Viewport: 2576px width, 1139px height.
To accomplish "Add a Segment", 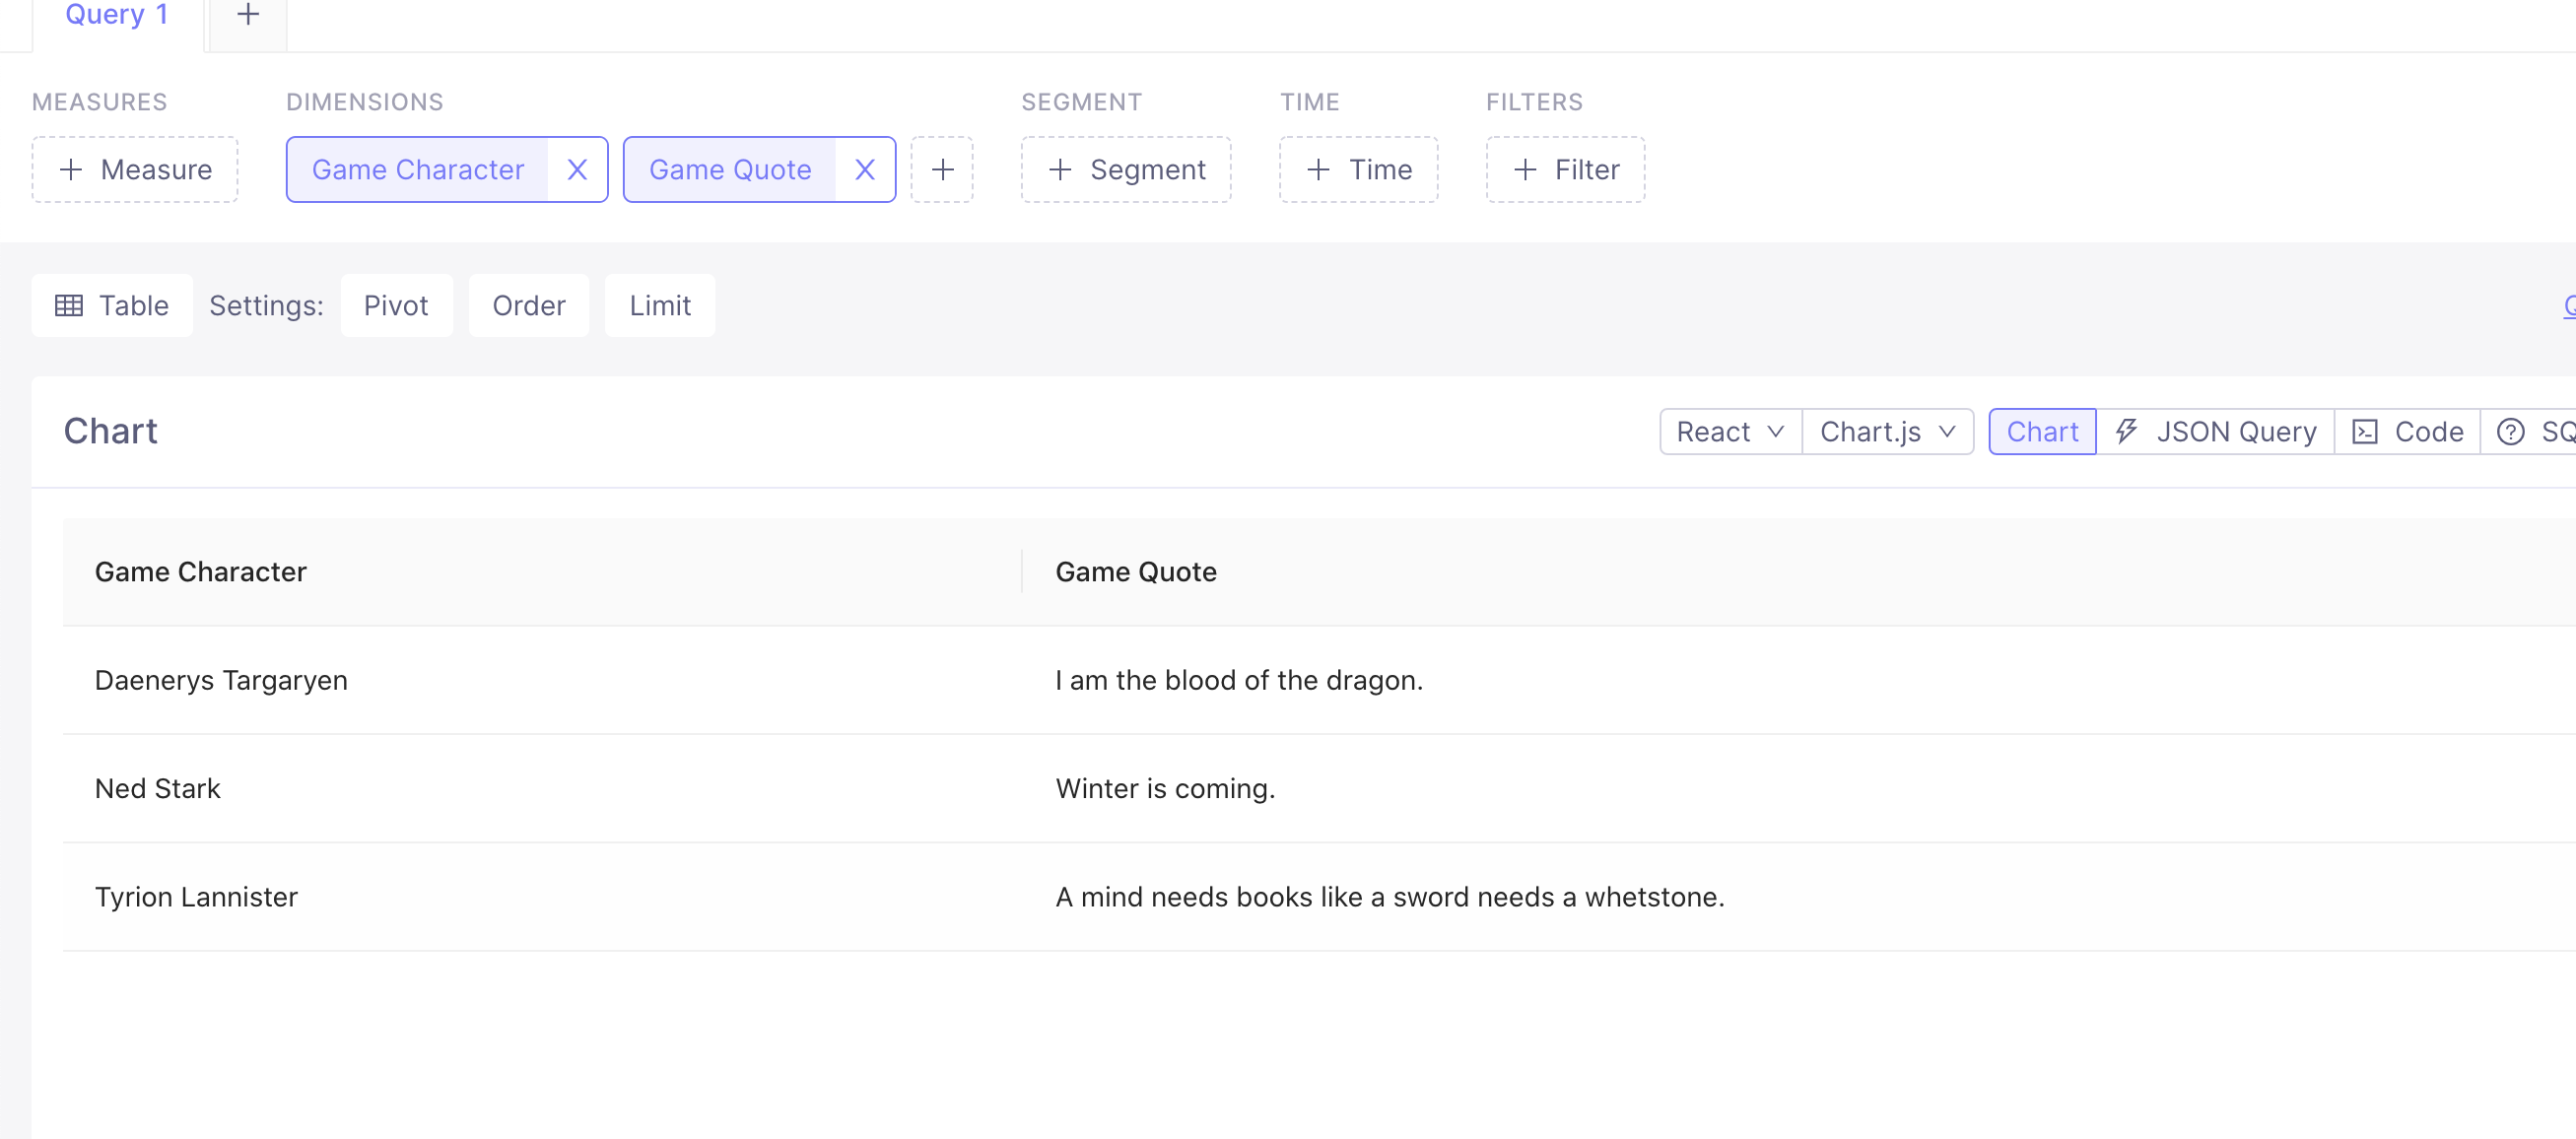I will tap(1126, 170).
